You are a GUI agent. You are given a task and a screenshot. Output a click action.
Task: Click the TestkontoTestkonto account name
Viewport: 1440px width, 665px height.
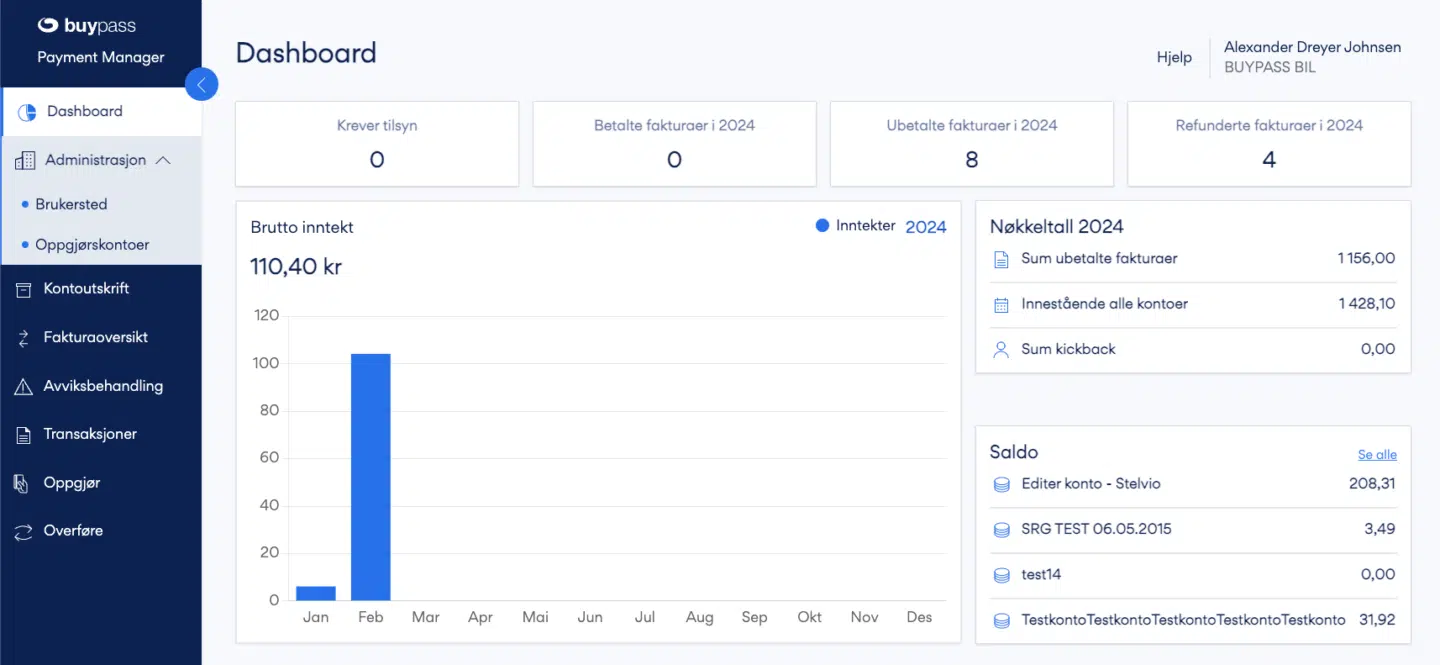[x=1183, y=620]
